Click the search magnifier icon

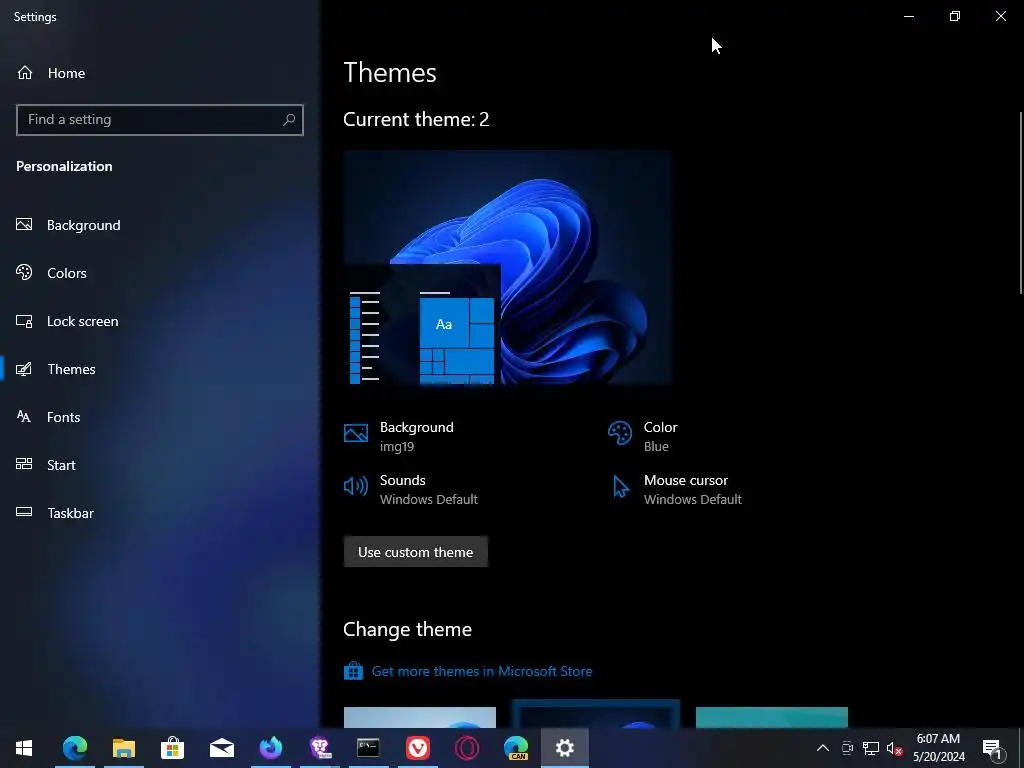click(289, 120)
